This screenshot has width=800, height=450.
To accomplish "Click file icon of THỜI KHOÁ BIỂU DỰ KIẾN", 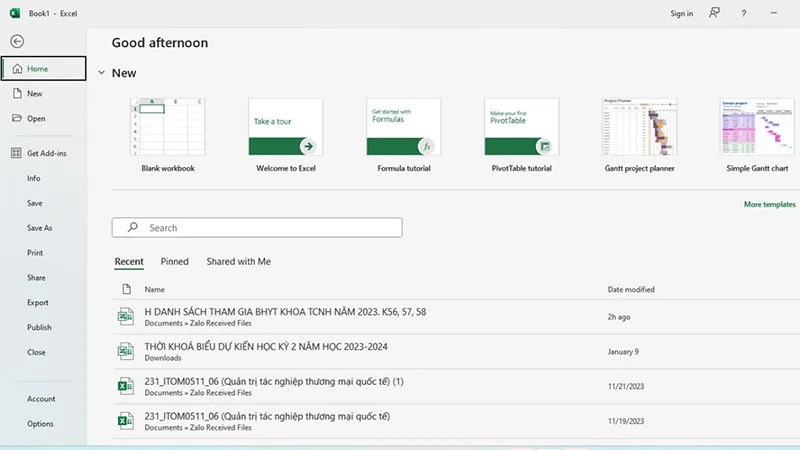I will tap(126, 352).
